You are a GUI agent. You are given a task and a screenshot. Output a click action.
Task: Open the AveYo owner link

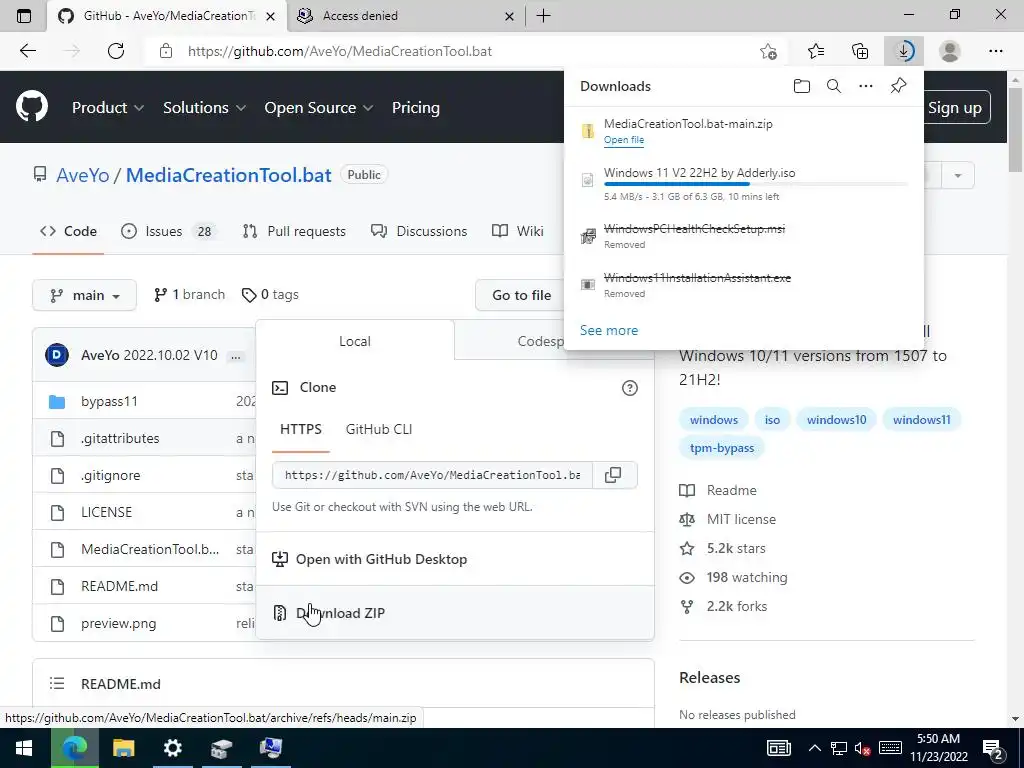82,175
